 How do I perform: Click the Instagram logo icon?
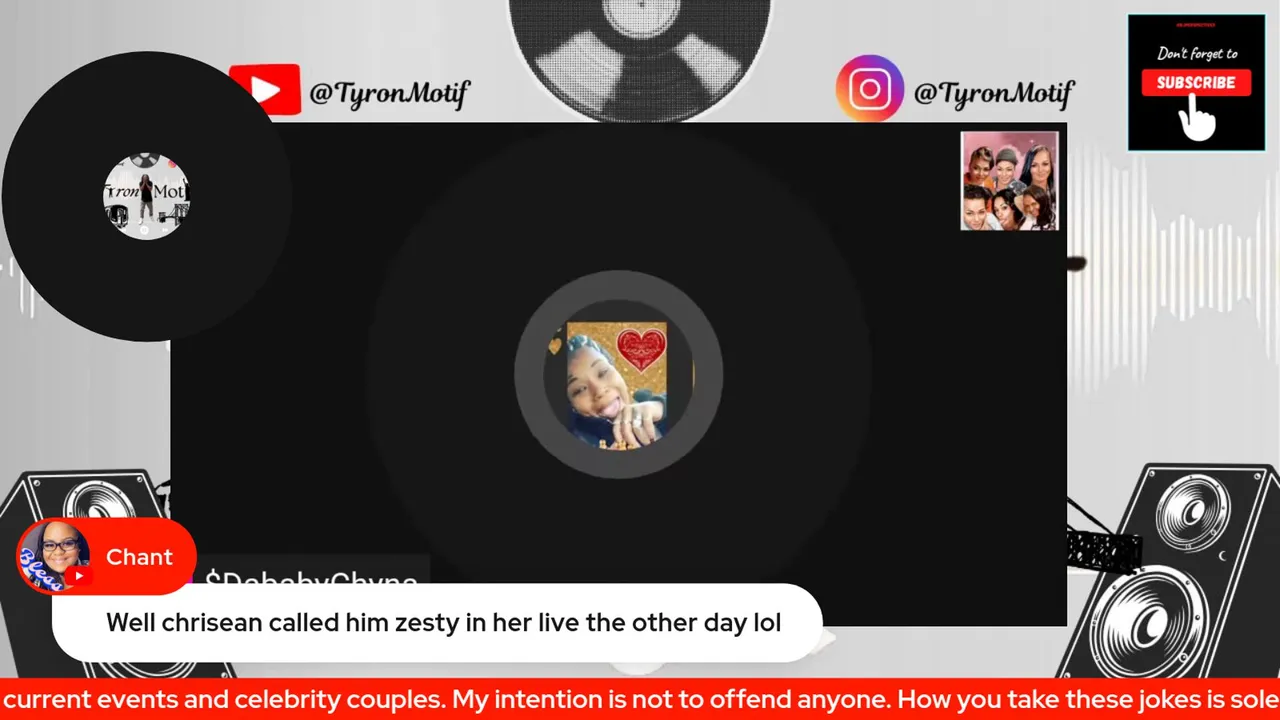(x=869, y=90)
